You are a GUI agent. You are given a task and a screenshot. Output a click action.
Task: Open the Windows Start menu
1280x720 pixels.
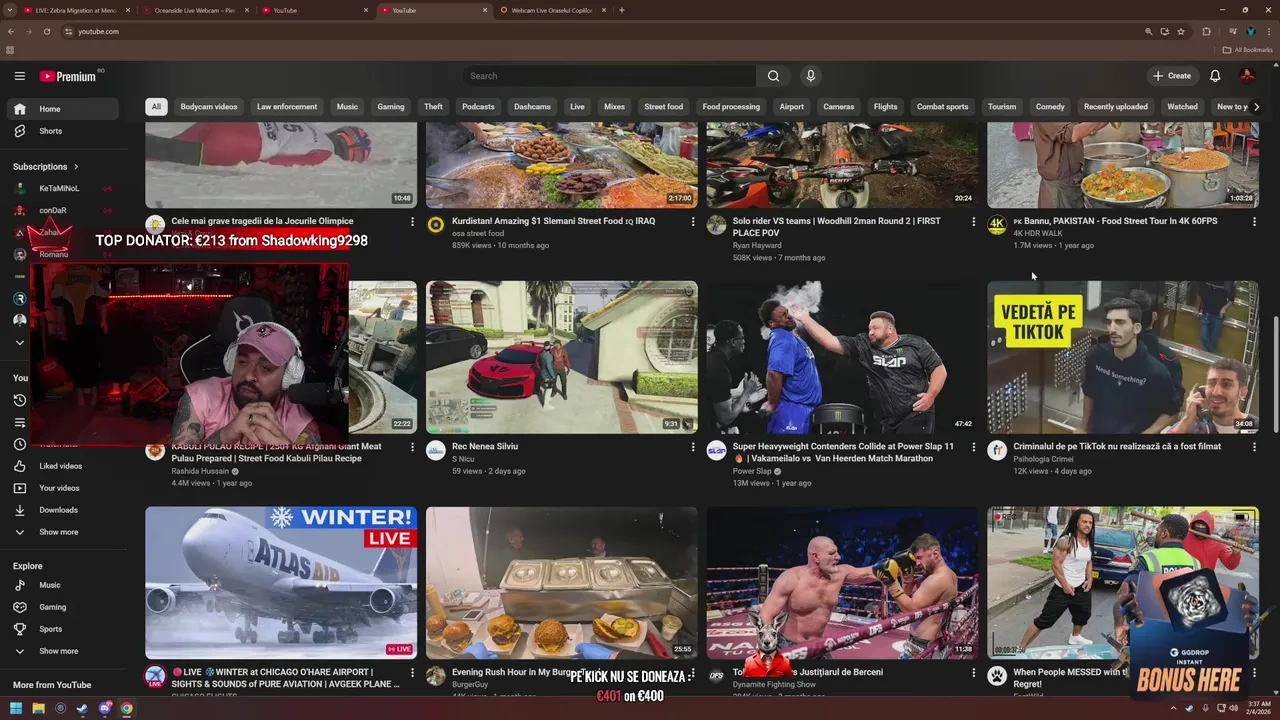point(16,708)
